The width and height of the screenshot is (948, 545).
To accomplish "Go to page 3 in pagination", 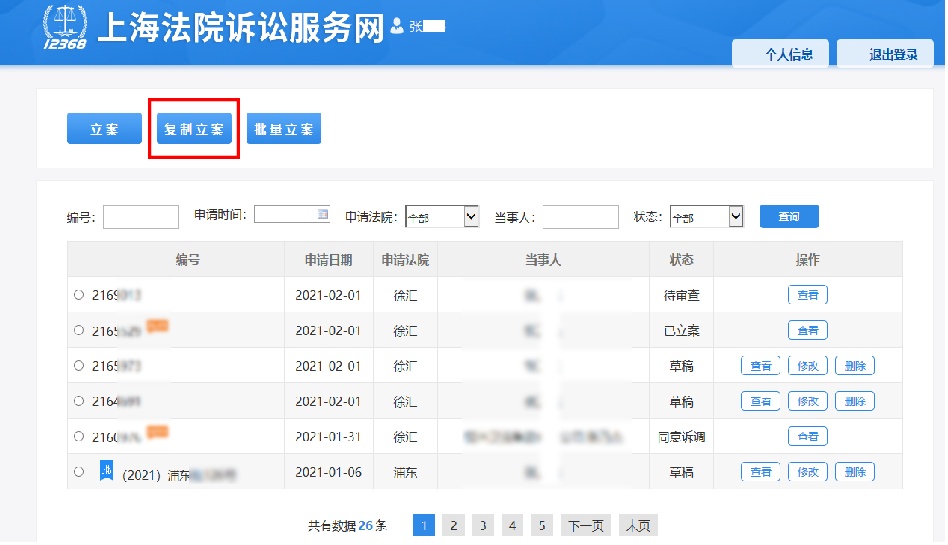I will tap(483, 525).
